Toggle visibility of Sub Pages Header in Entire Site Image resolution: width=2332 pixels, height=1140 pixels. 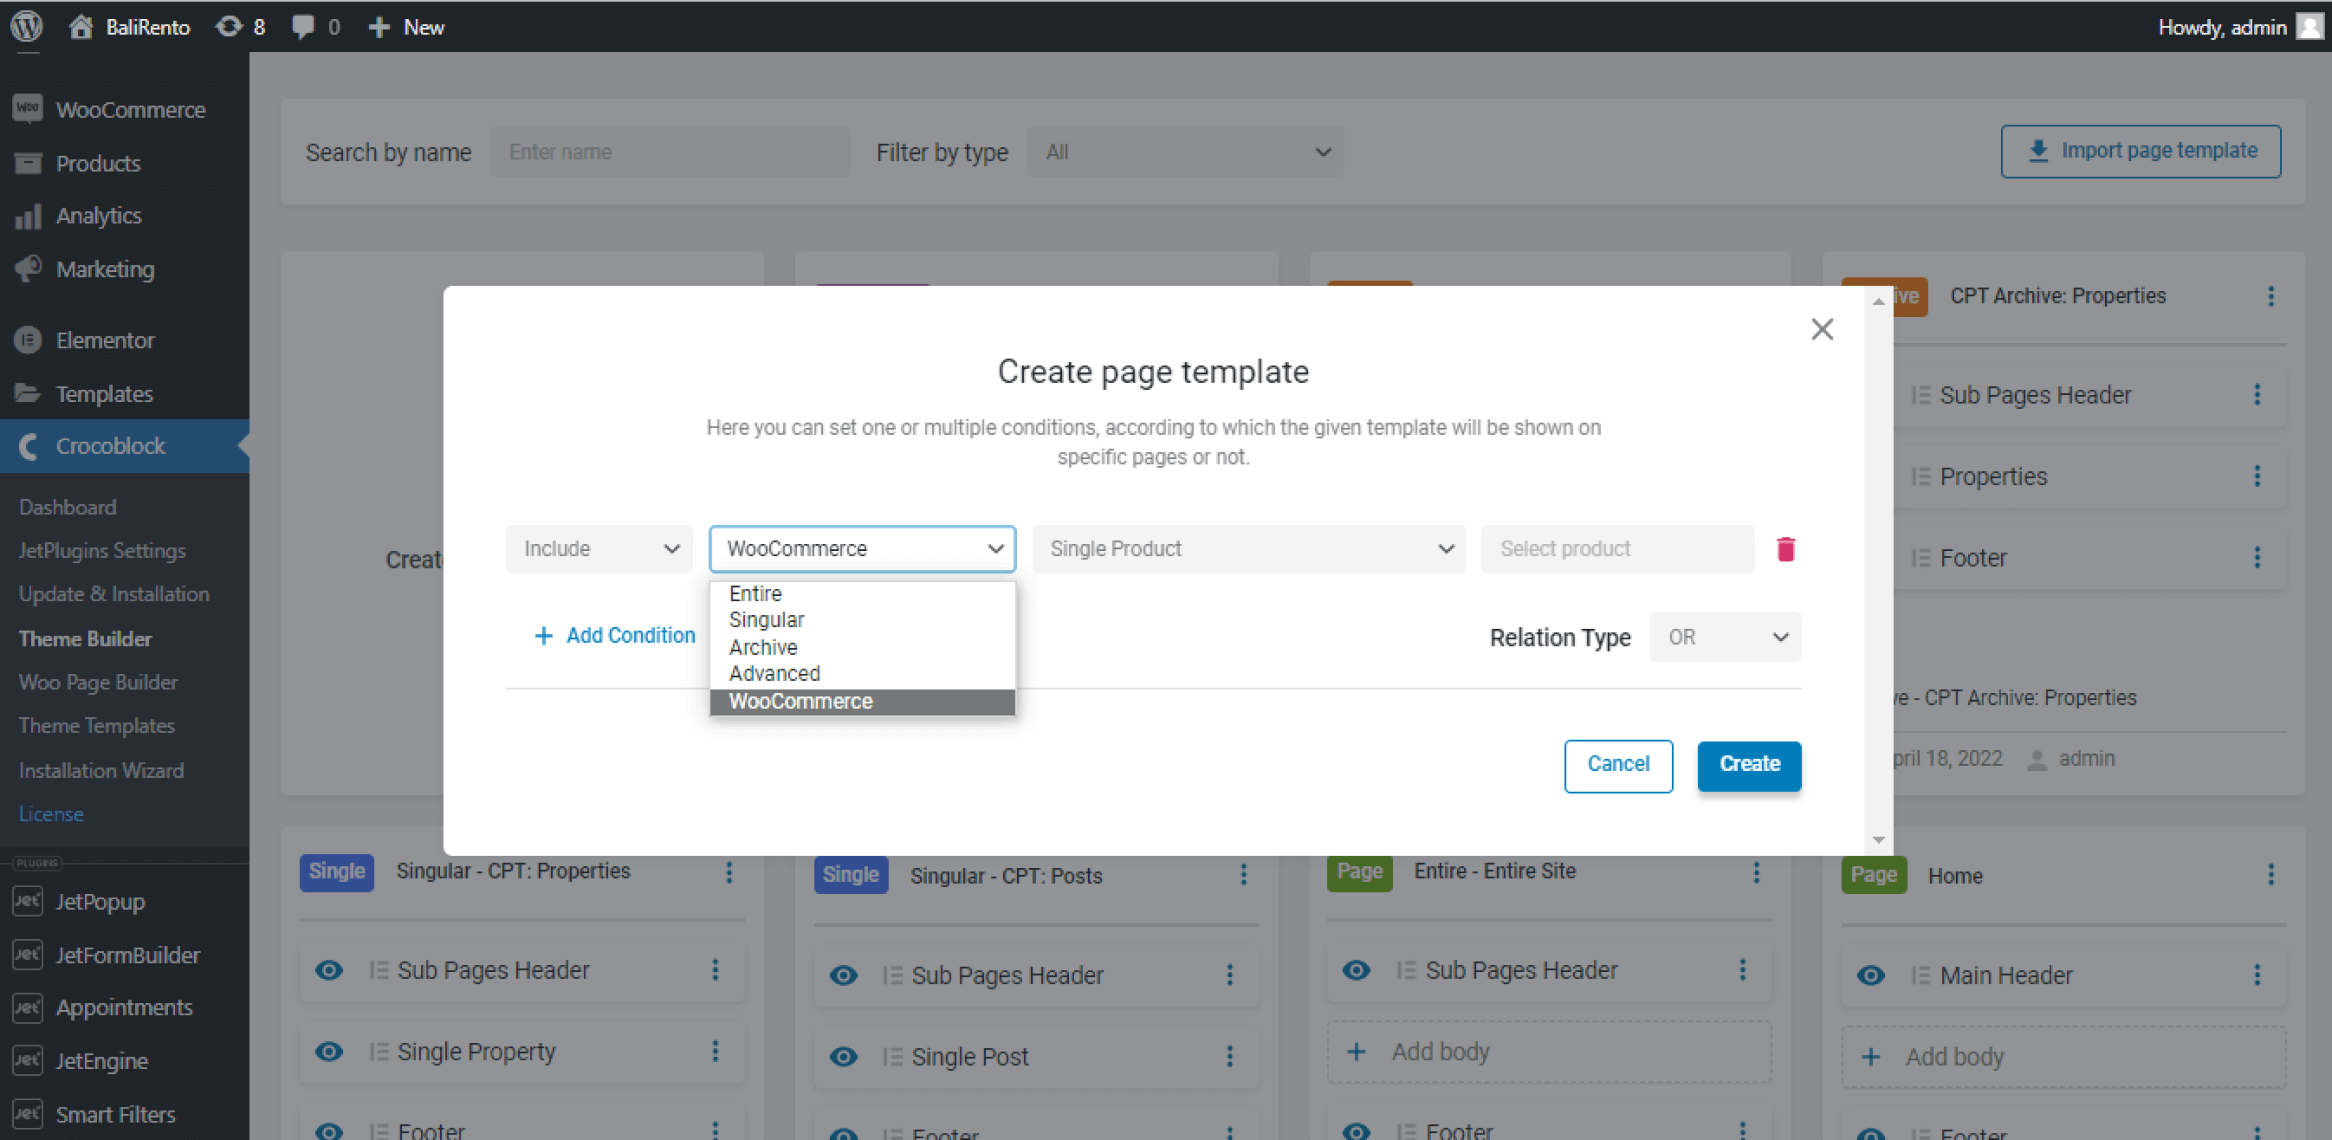[x=1356, y=970]
